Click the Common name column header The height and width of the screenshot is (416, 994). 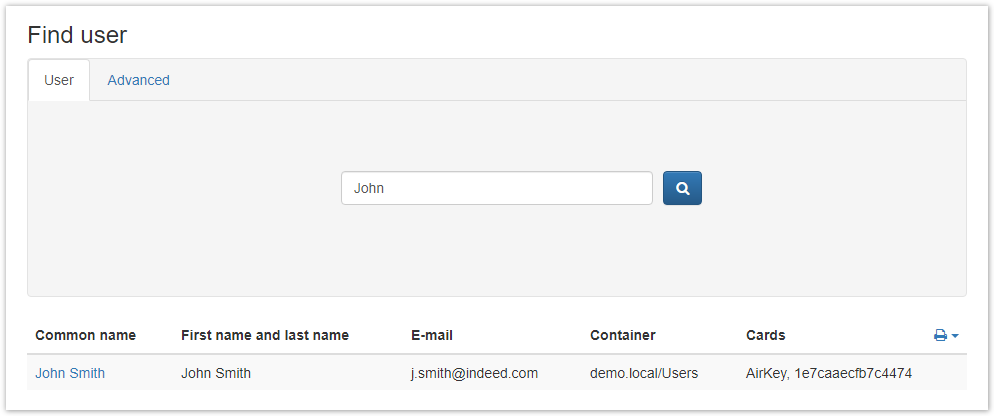85,335
